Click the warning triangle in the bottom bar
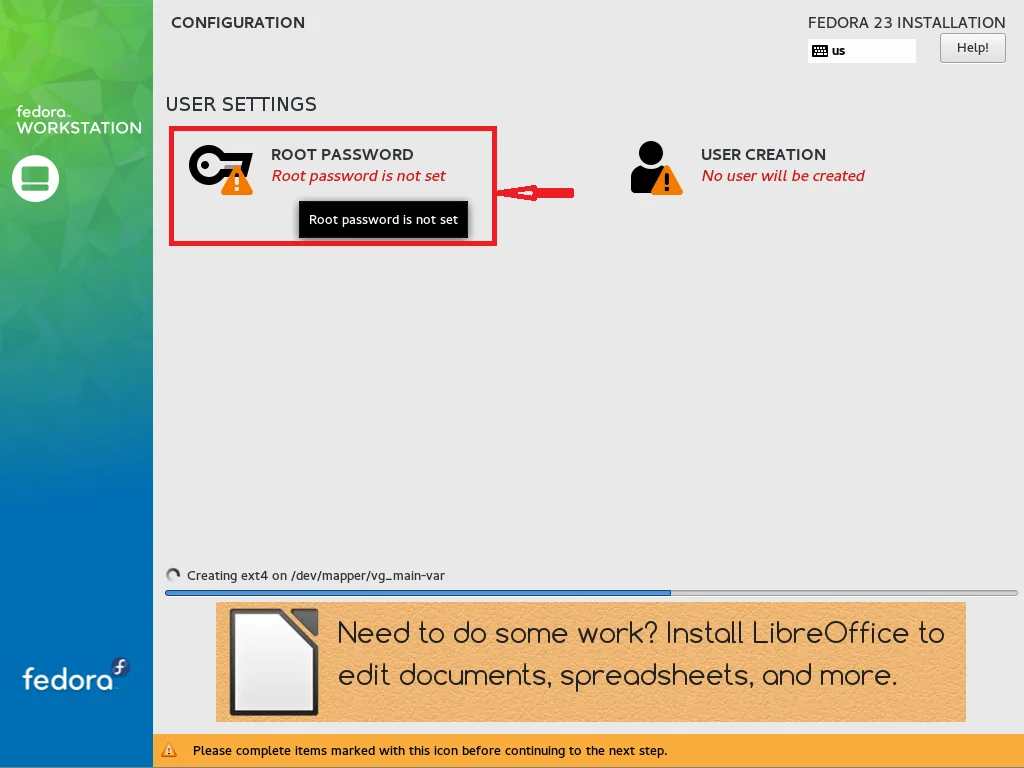 pyautogui.click(x=169, y=750)
